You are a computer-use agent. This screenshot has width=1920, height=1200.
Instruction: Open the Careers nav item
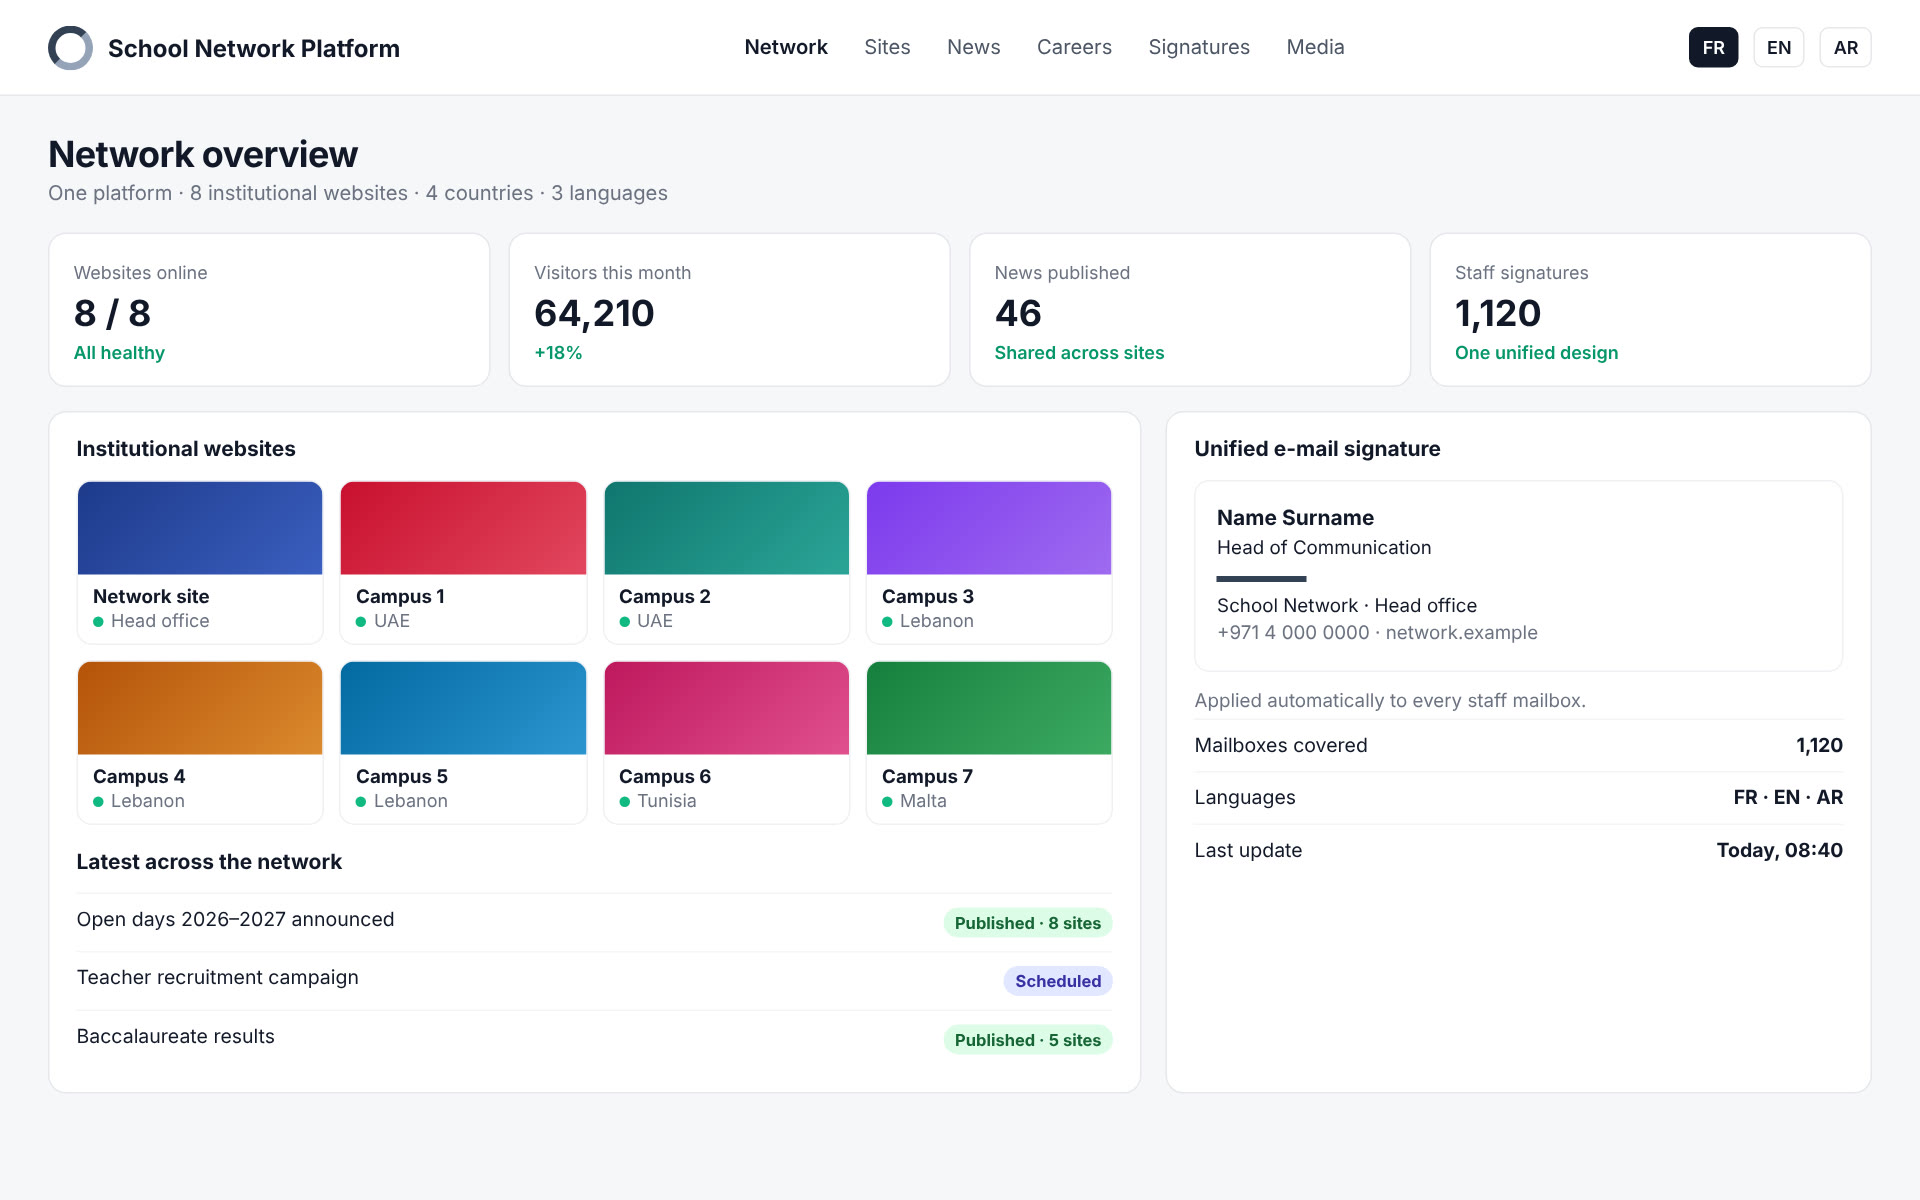(1074, 47)
